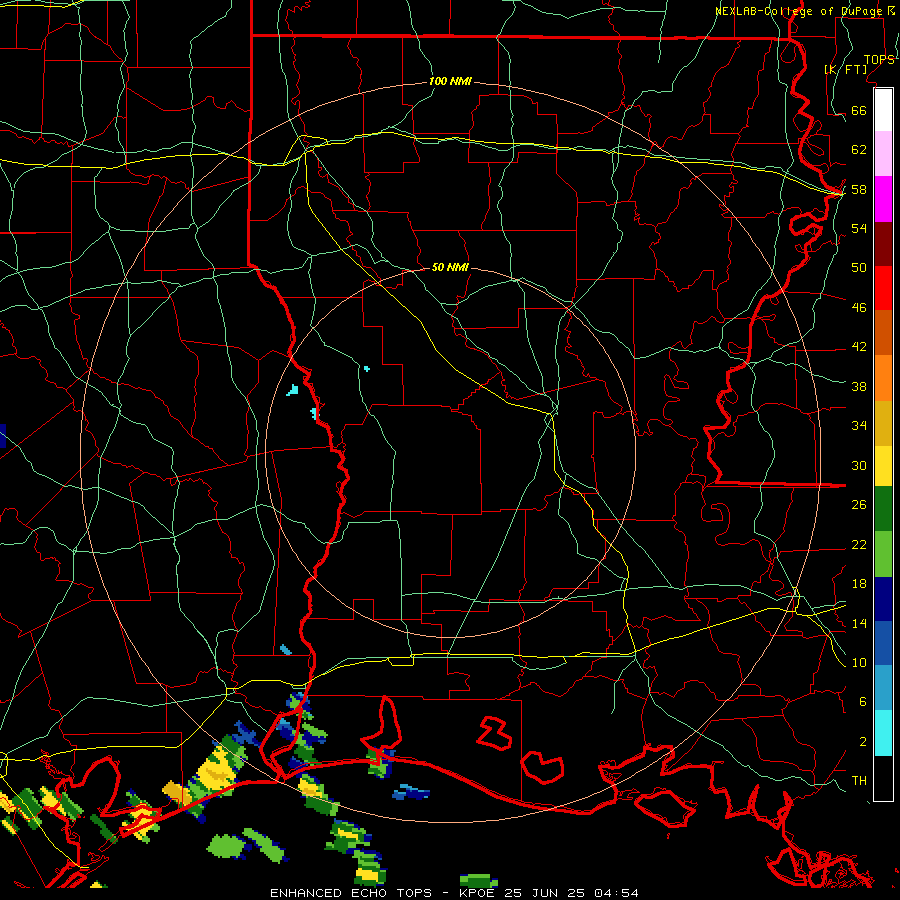Click the 'KPOE' station identifier

pyautogui.click(x=479, y=893)
